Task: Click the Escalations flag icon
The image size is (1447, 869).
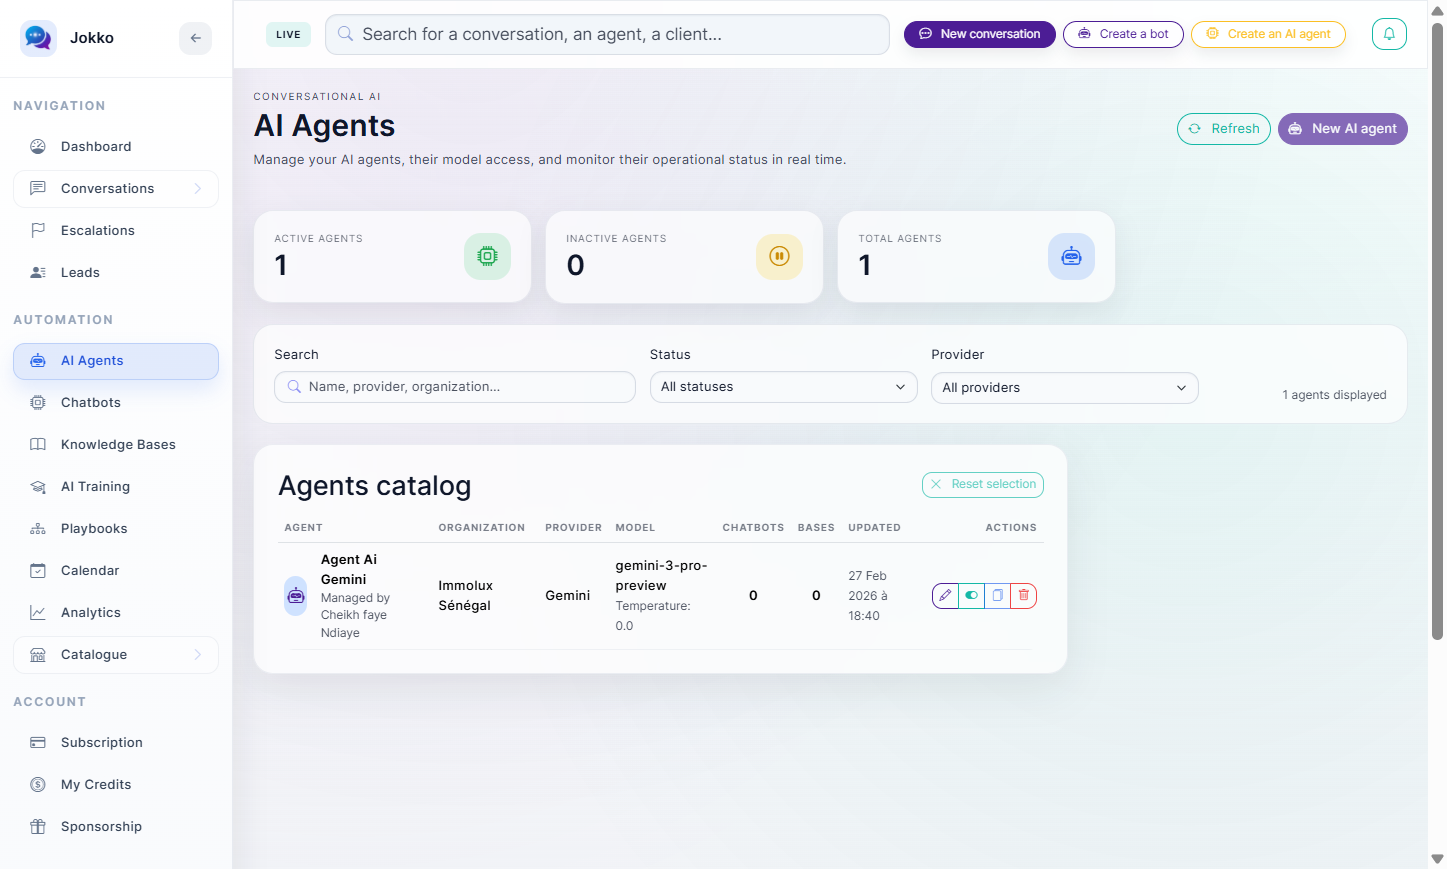Action: (x=38, y=231)
